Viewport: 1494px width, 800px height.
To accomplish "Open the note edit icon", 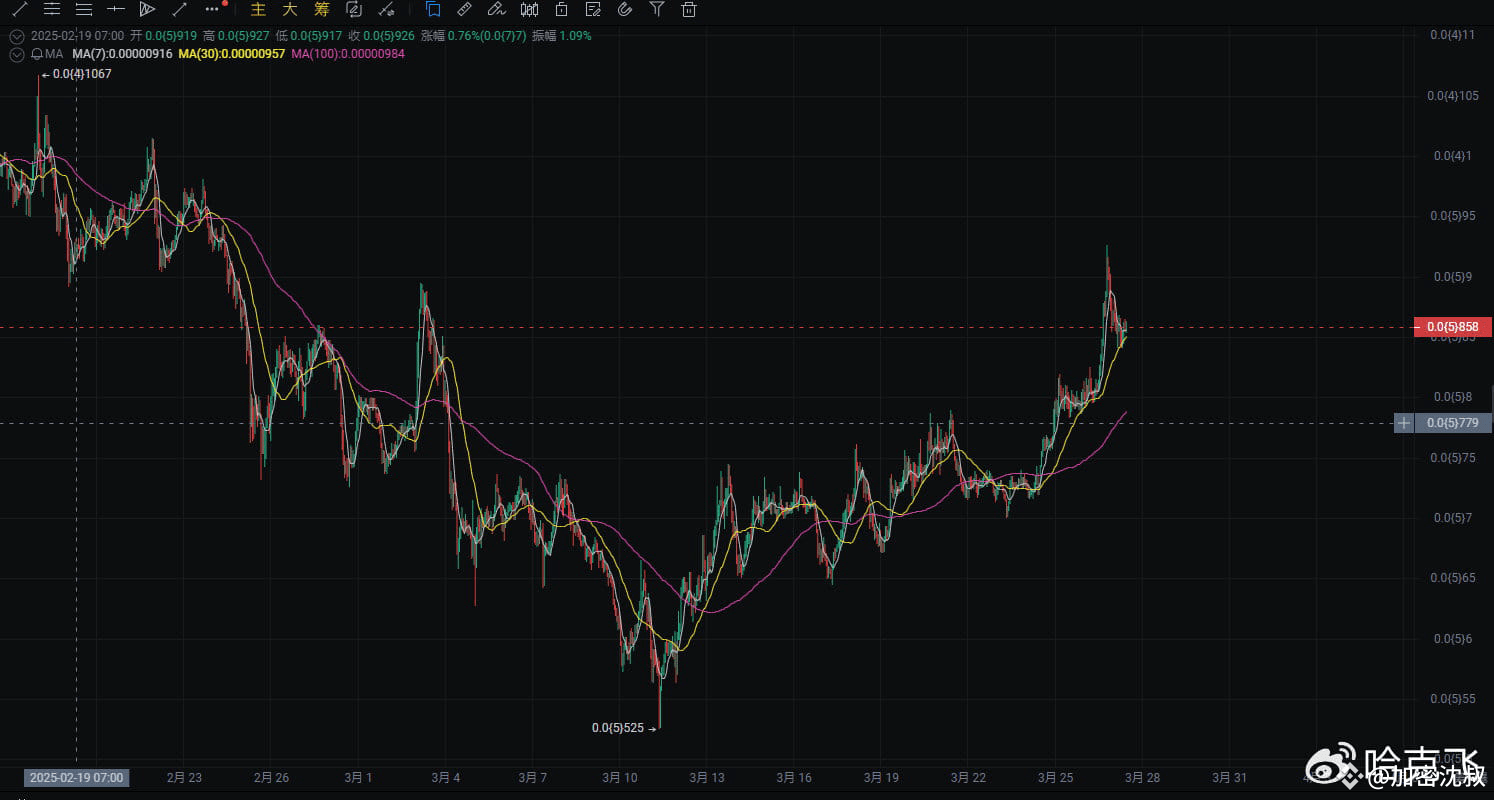I will 593,9.
